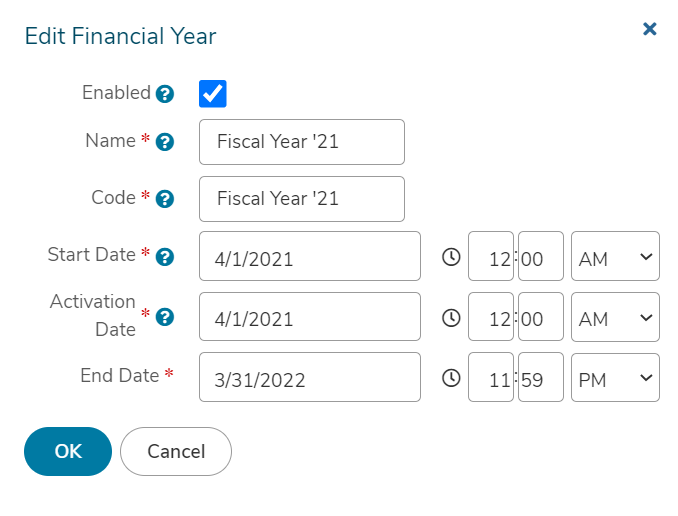This screenshot has width=678, height=516.
Task: Show help for the Activation Date field
Action: tap(165, 317)
